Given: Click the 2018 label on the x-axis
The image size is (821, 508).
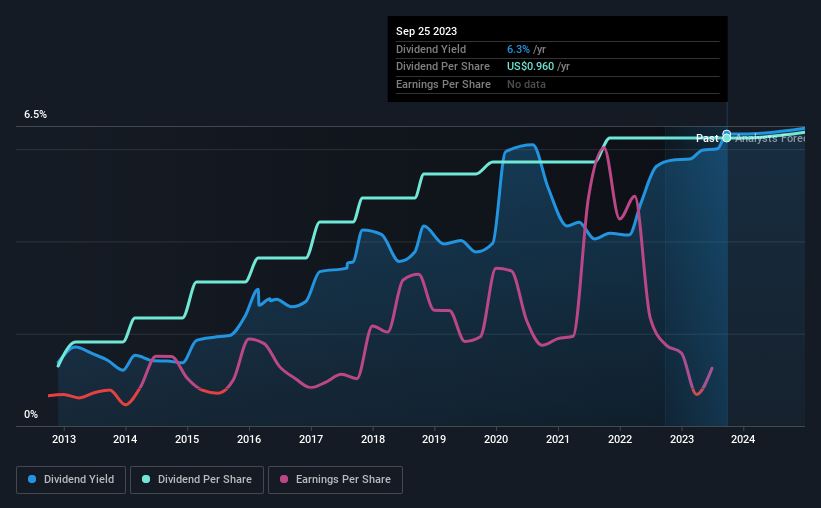Looking at the screenshot, I should tap(373, 439).
